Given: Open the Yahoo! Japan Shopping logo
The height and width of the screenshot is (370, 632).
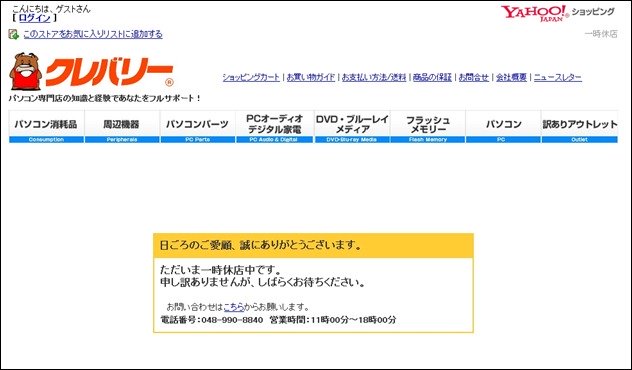Looking at the screenshot, I should click(558, 13).
